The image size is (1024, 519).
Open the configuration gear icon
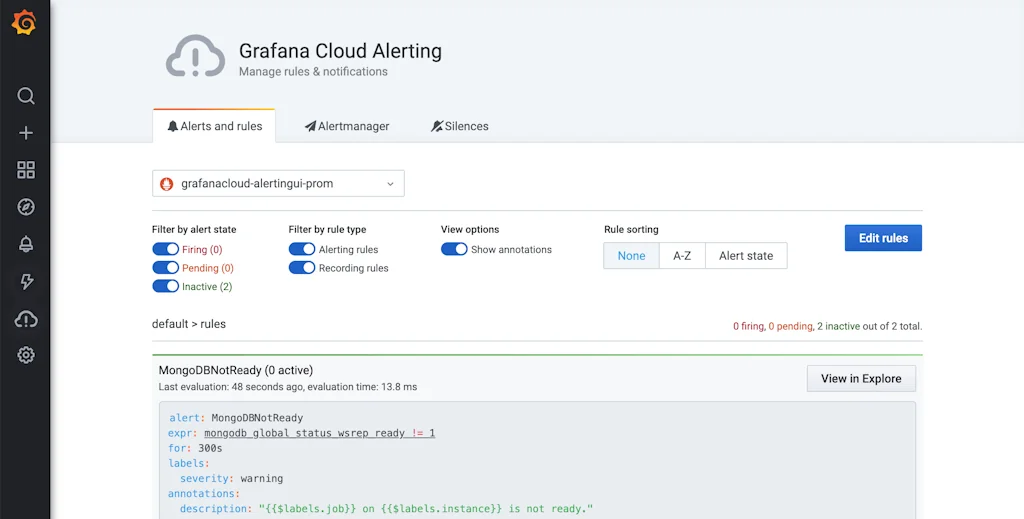[25, 355]
